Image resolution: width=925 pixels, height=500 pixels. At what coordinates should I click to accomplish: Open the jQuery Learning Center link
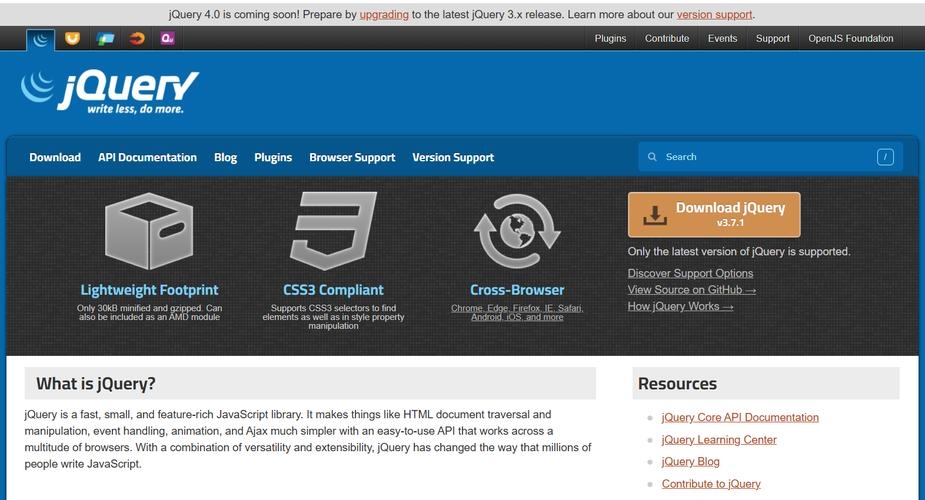coord(718,440)
